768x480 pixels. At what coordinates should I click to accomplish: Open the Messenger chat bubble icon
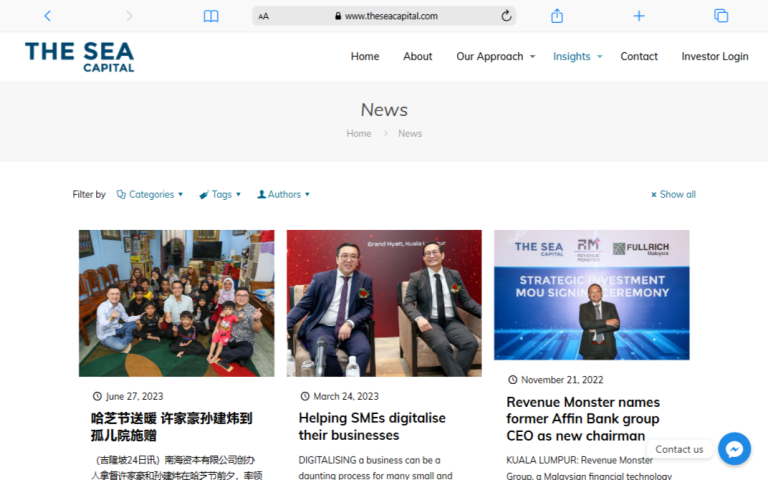(x=734, y=449)
